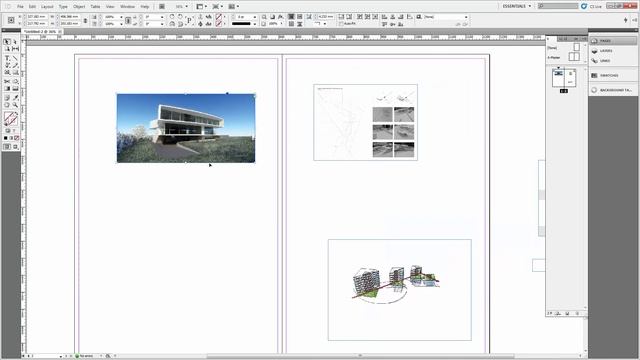
Task: Open the Help menu
Action: pyautogui.click(x=144, y=7)
